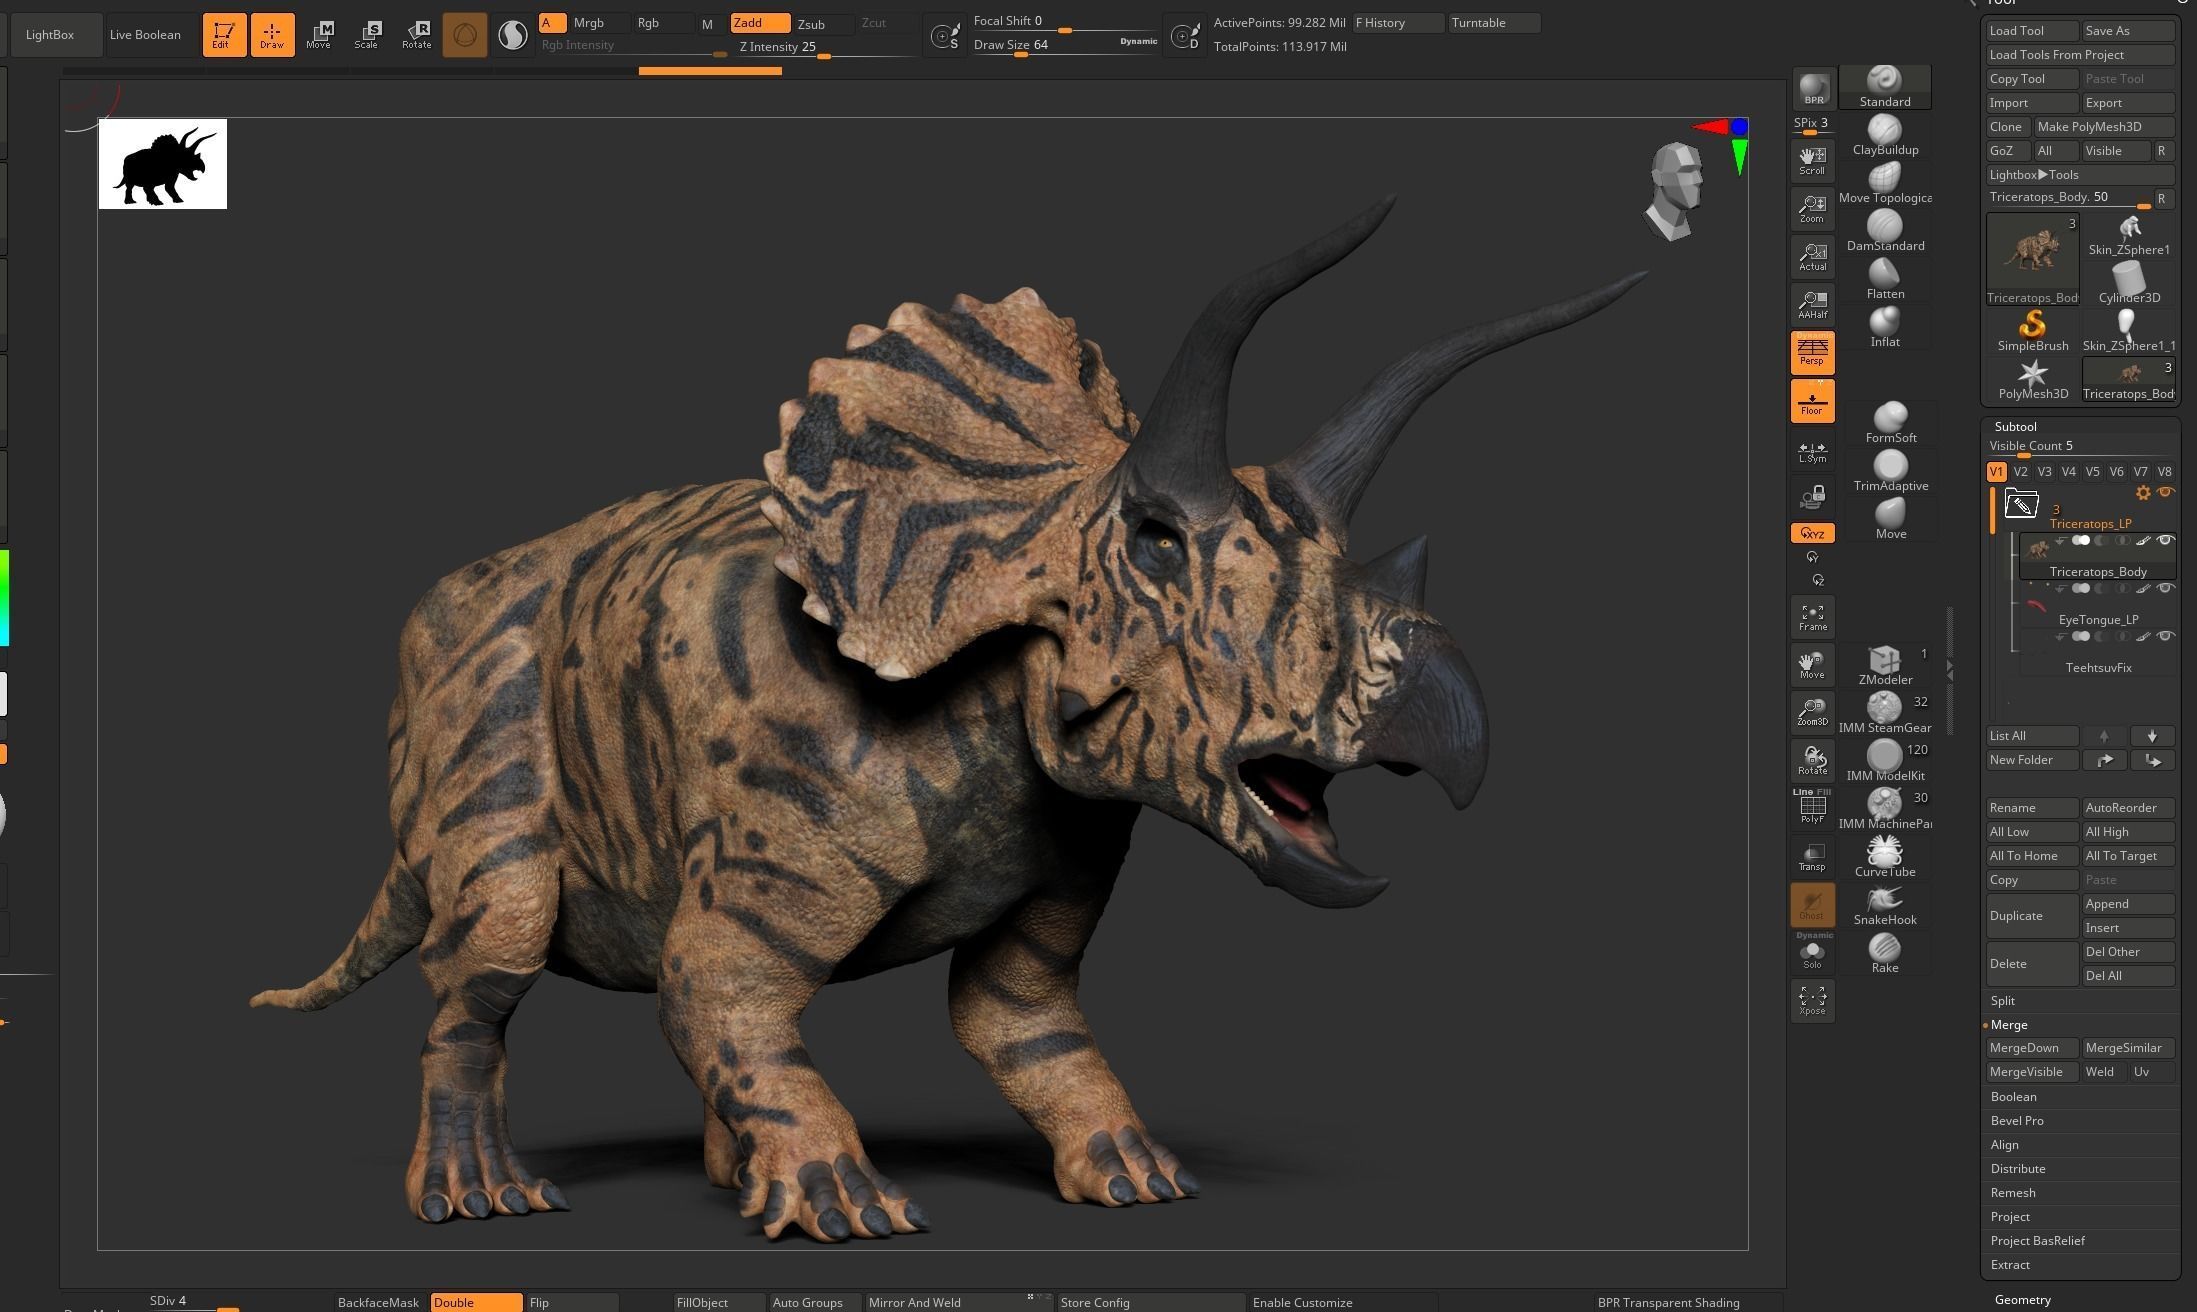Viewport: 2197px width, 1312px height.
Task: Select the Inflat brush
Action: [x=1884, y=327]
